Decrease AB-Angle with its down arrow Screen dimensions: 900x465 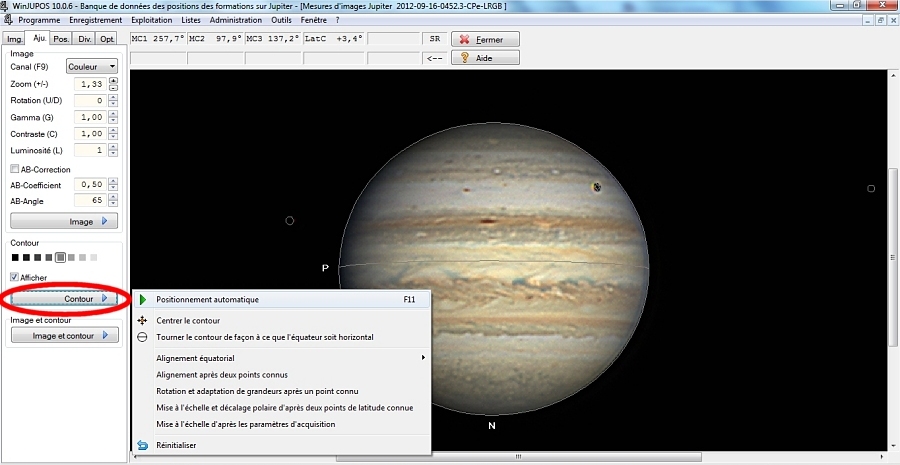tap(113, 204)
